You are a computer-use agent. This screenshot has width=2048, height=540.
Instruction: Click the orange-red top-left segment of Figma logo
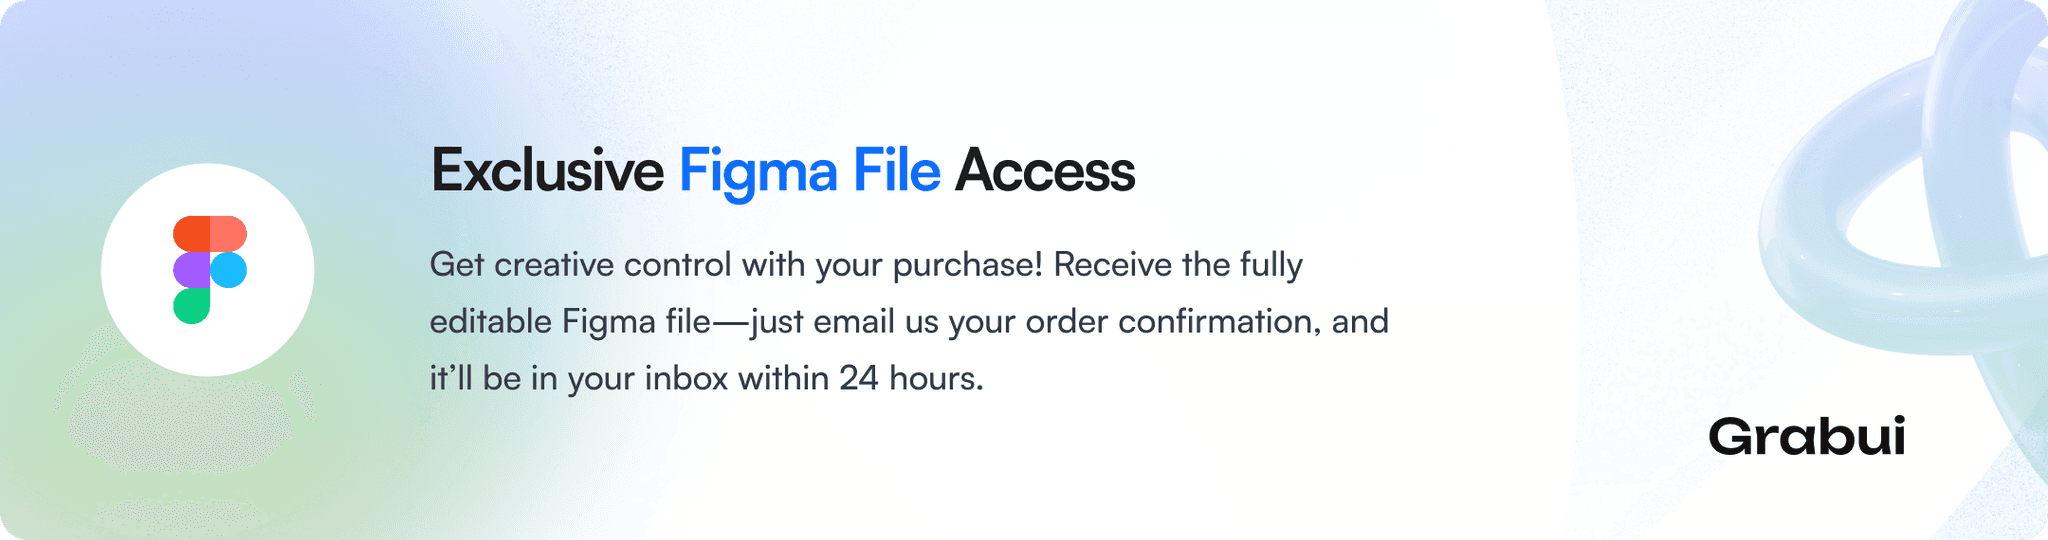192,234
